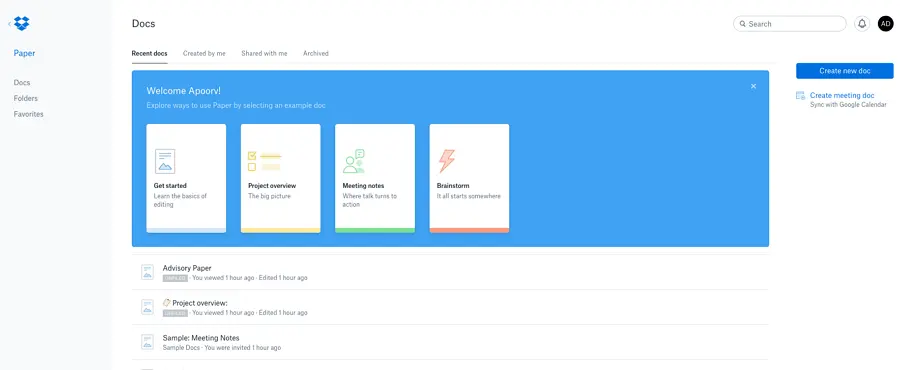Click the Project overview row doc icon
900x370 pixels.
(x=148, y=307)
